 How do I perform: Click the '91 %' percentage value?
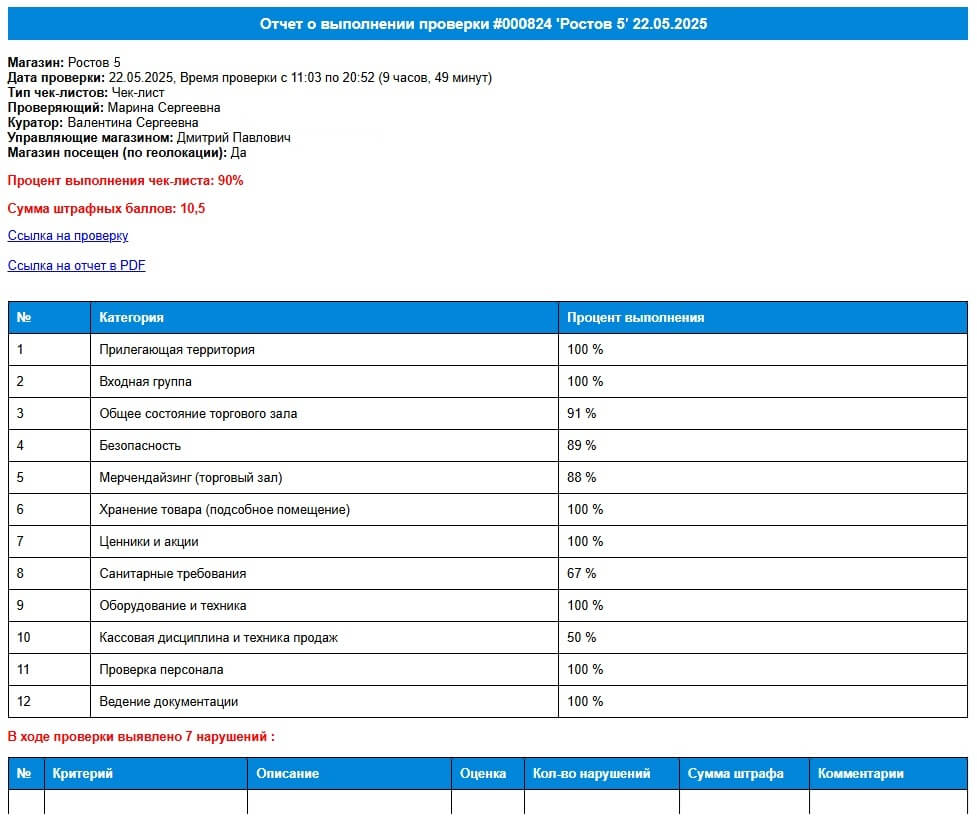pyautogui.click(x=581, y=413)
